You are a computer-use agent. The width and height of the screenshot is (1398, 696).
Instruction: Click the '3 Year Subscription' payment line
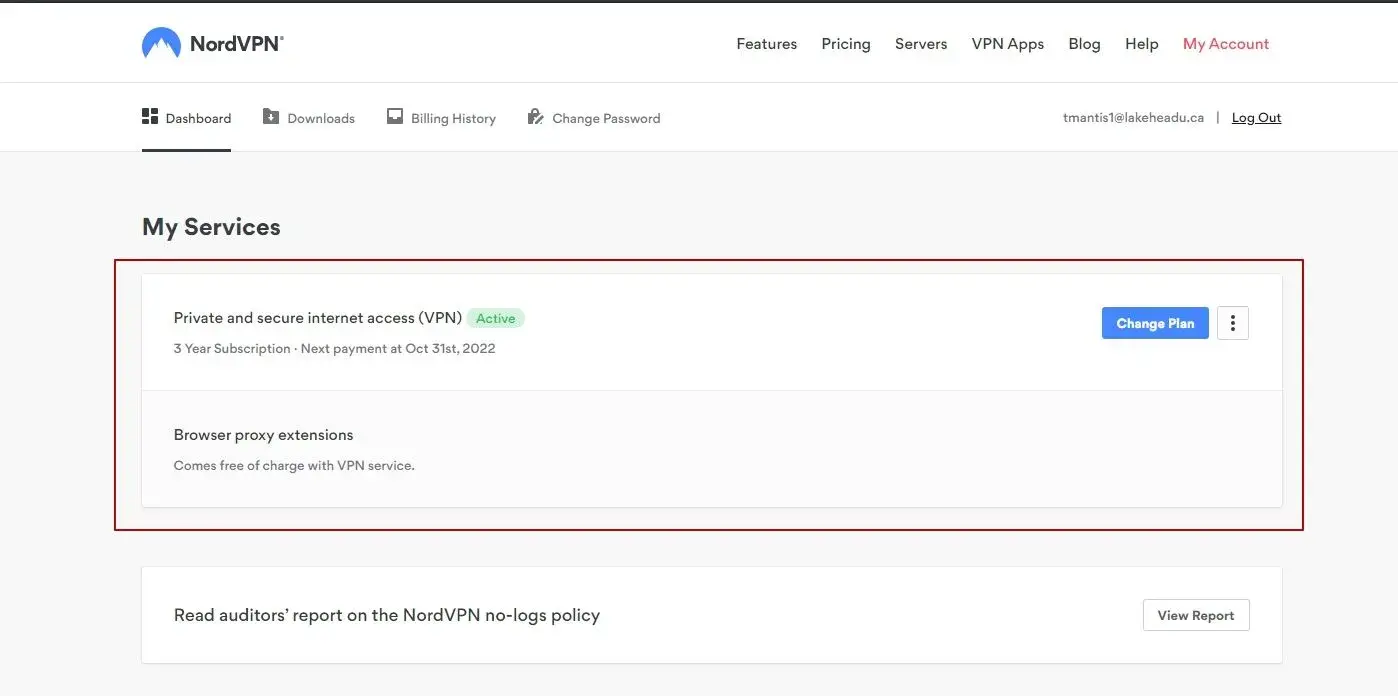(x=335, y=349)
